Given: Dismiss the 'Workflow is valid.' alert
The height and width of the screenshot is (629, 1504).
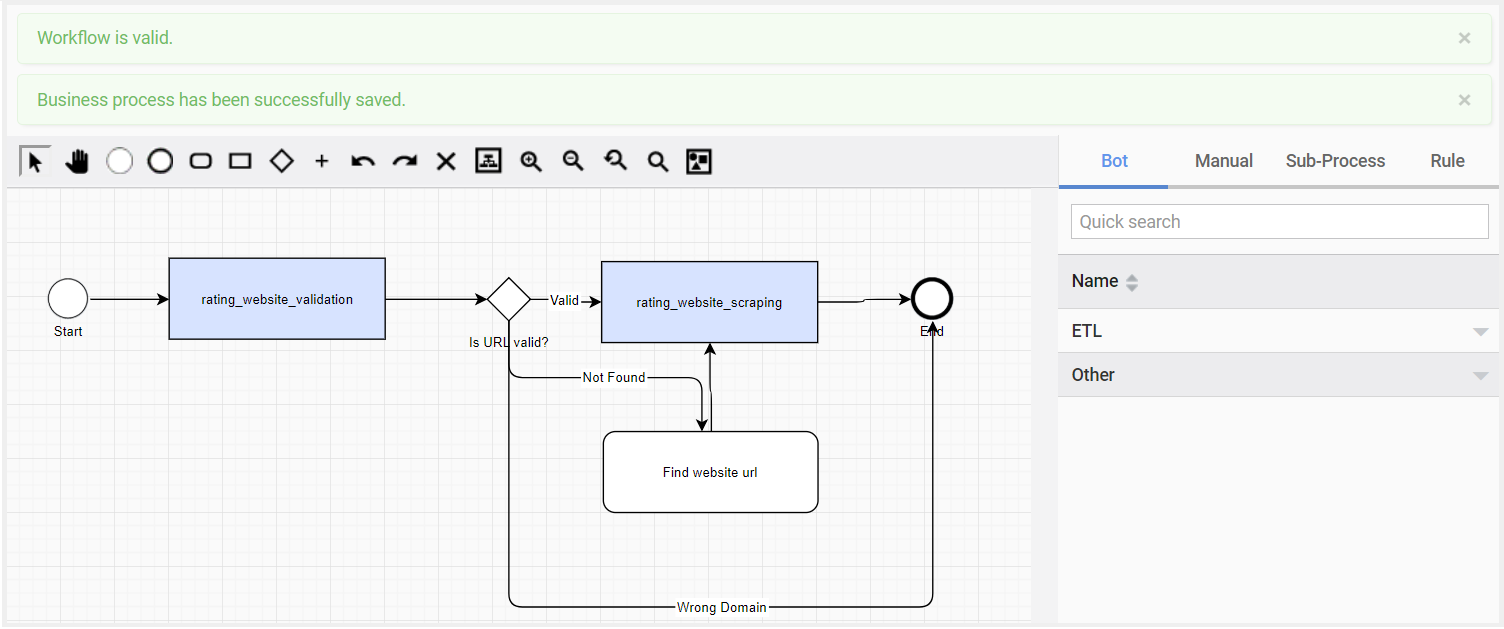Looking at the screenshot, I should [1464, 38].
